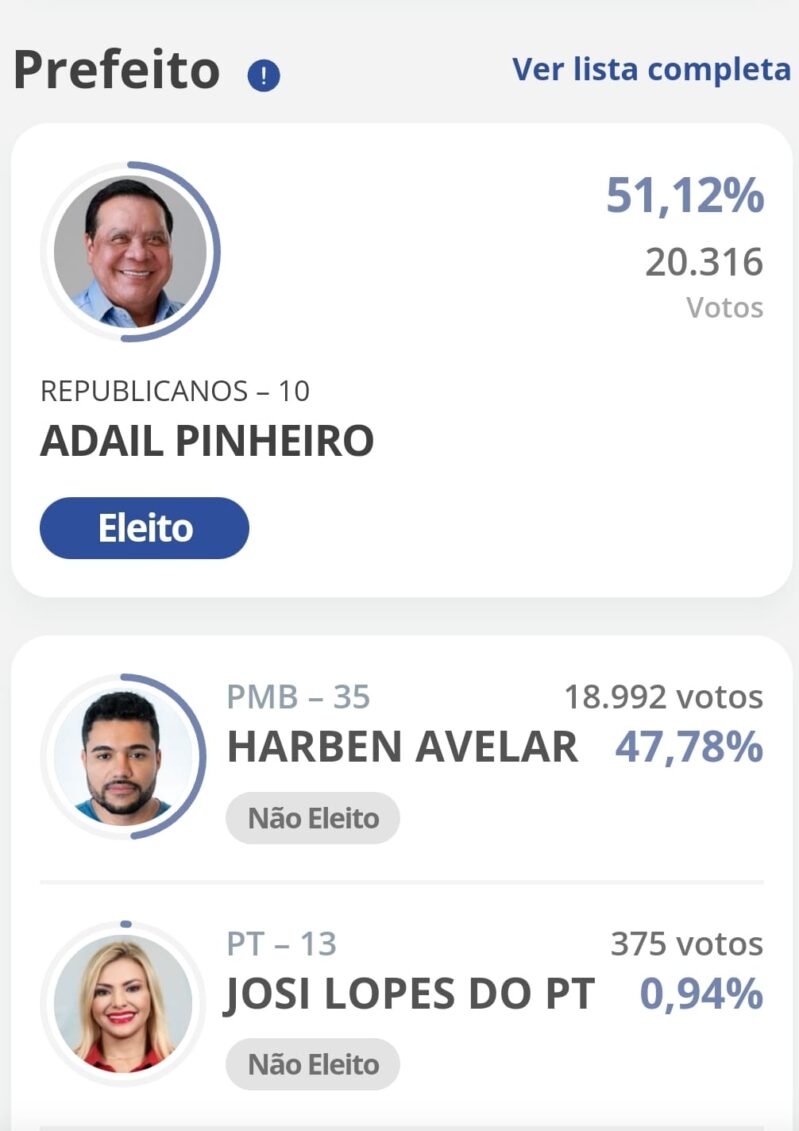The width and height of the screenshot is (799, 1131).
Task: Click Não Eleito badge under Josi Lopes
Action: click(313, 1064)
